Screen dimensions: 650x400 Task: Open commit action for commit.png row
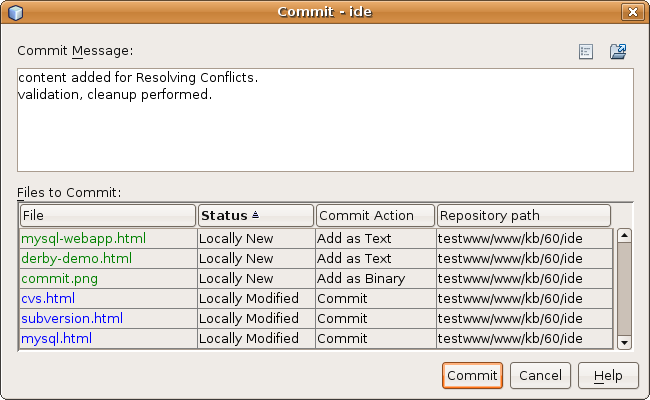coord(375,279)
